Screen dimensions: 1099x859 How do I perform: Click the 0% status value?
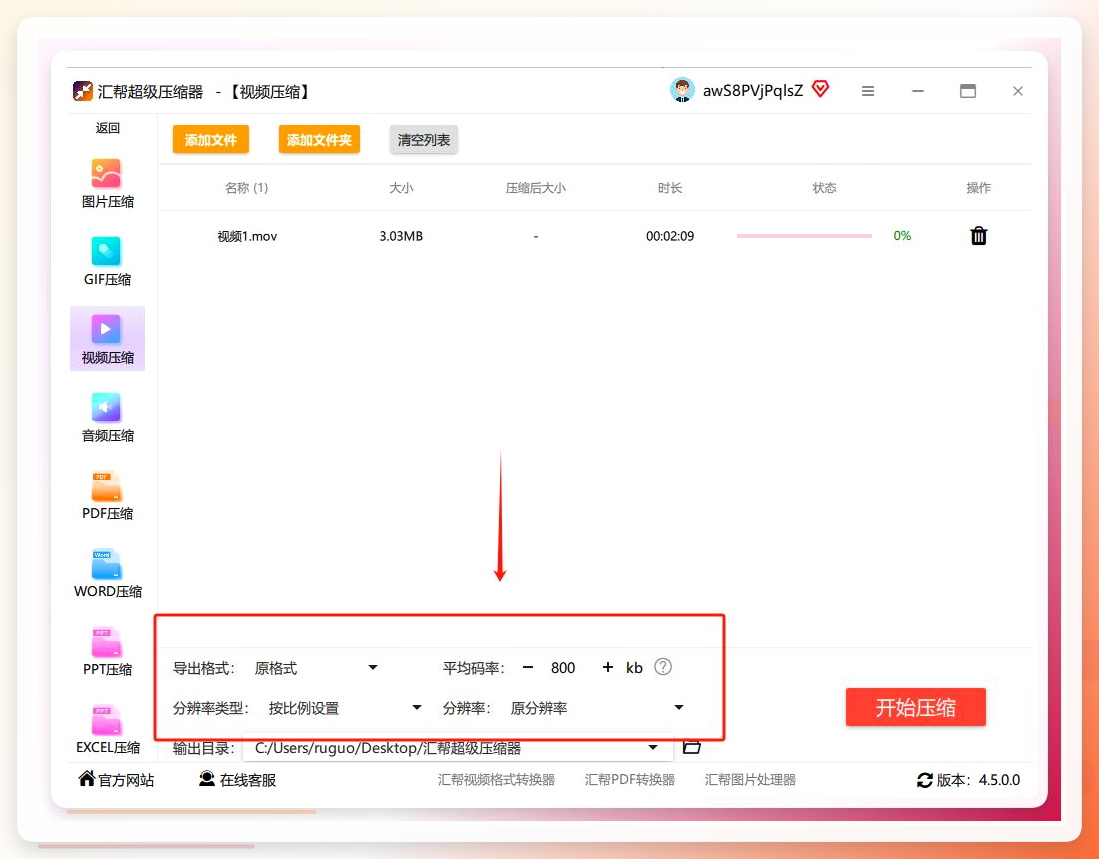point(902,236)
